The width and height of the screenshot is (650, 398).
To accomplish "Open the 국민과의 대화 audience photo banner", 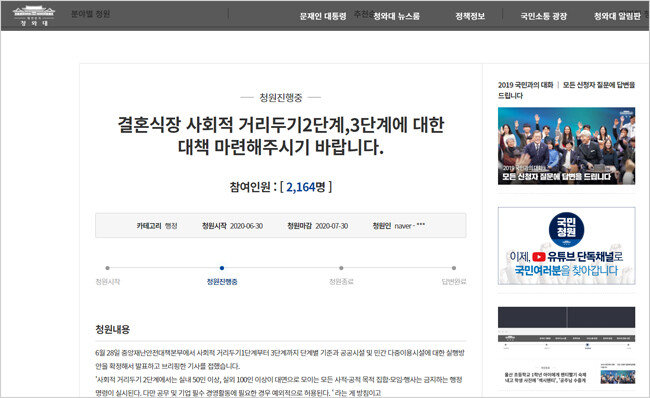I will (x=566, y=146).
